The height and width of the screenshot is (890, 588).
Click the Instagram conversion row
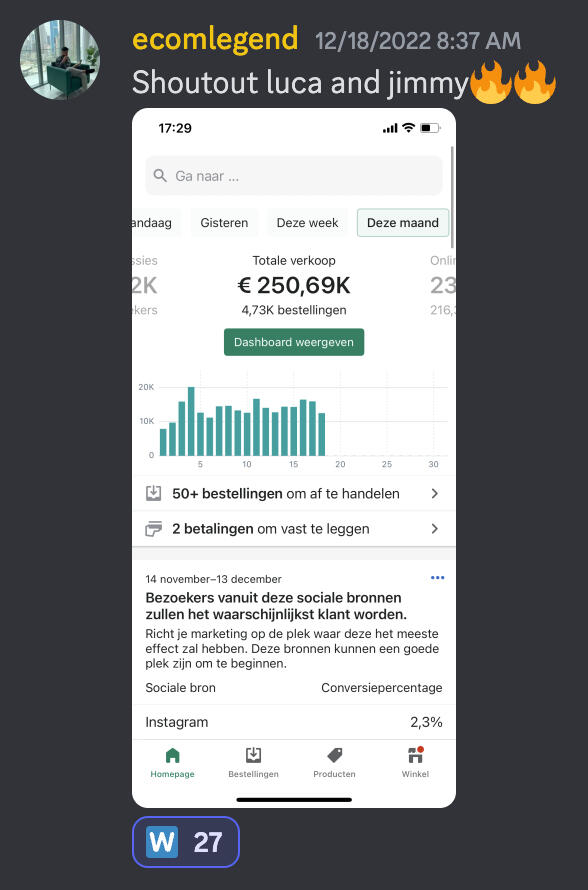[x=294, y=722]
